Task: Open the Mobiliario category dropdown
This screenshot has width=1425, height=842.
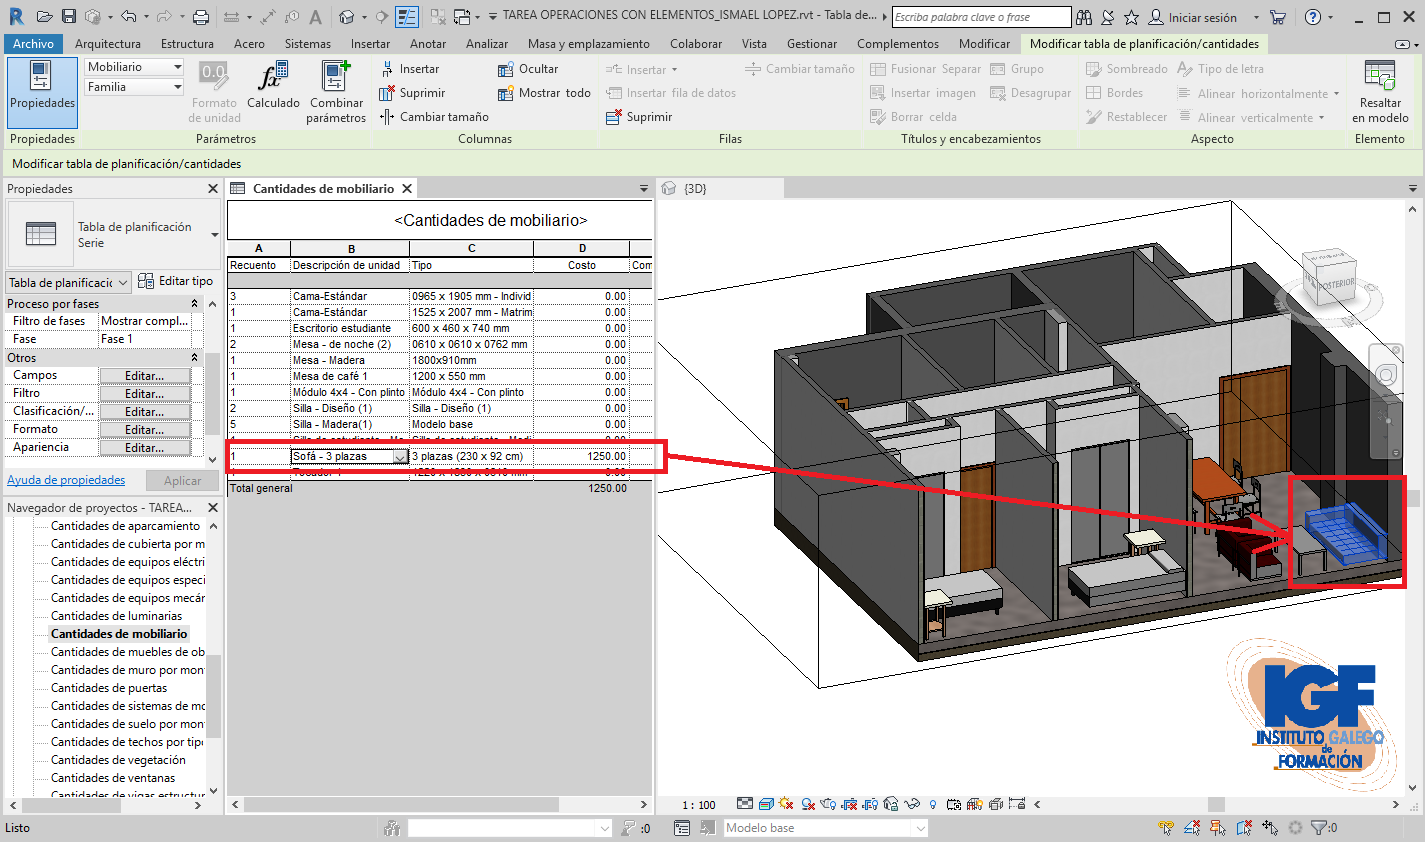Action: [x=178, y=67]
